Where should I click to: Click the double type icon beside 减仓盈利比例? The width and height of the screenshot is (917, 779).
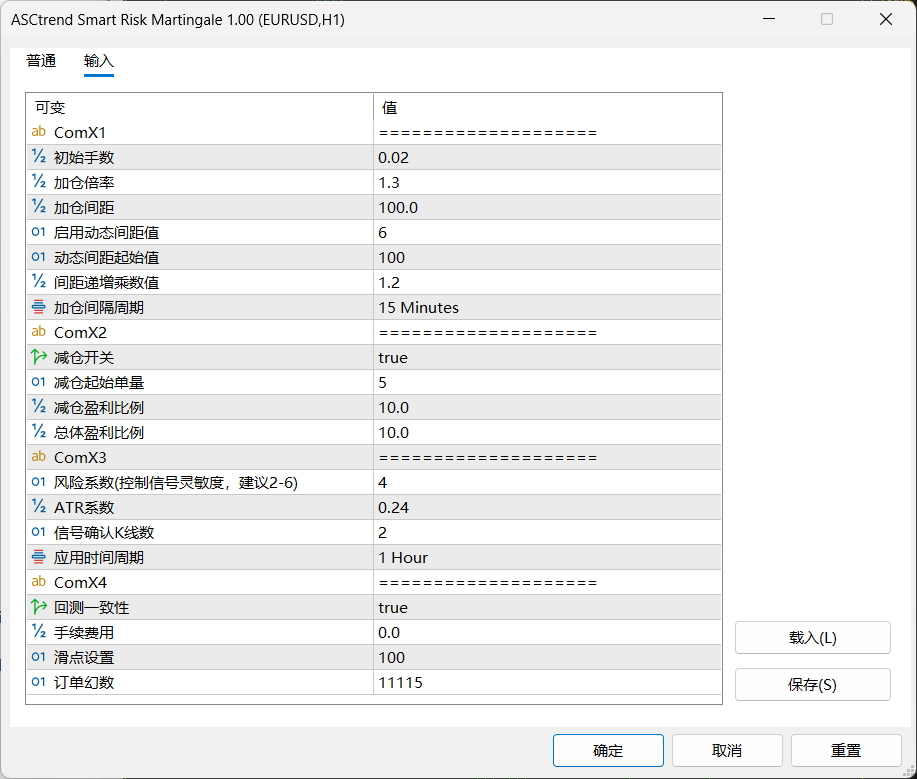point(39,407)
